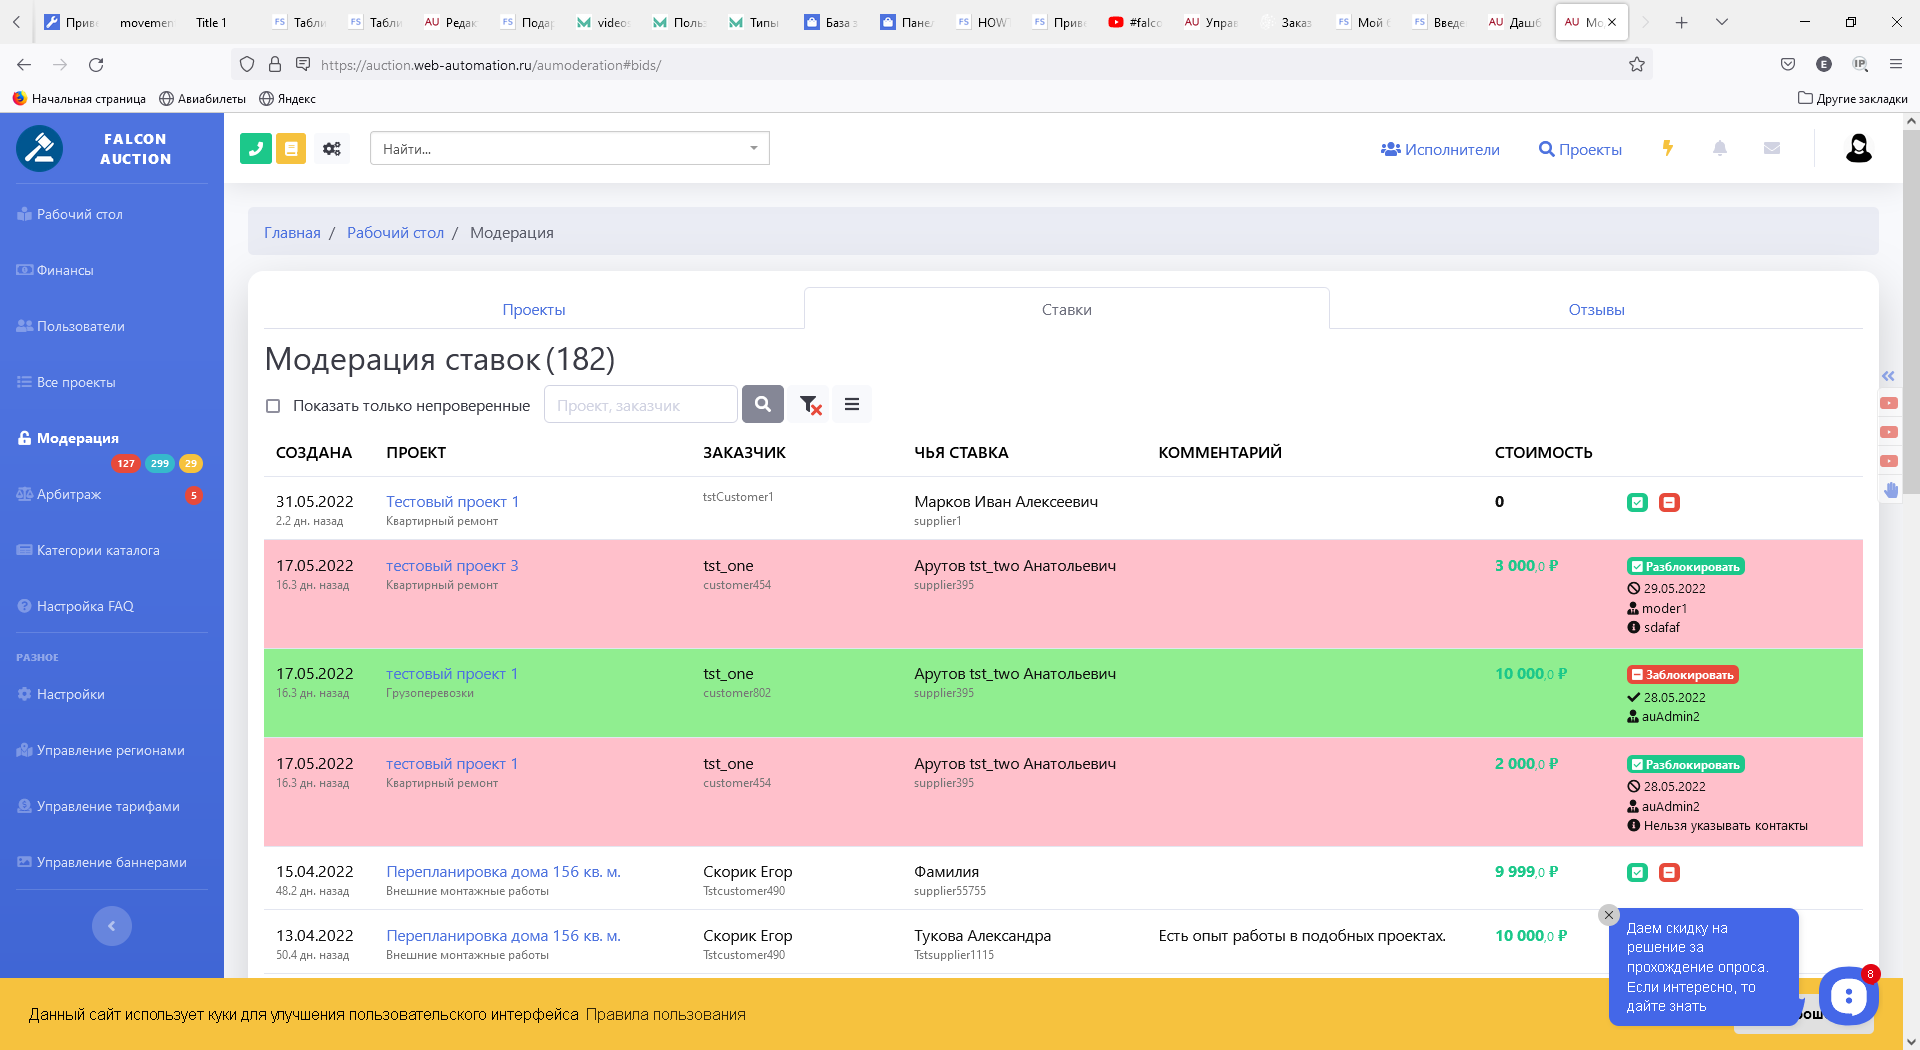
Task: Expand the "Найти..." search dropdown
Action: 753,149
